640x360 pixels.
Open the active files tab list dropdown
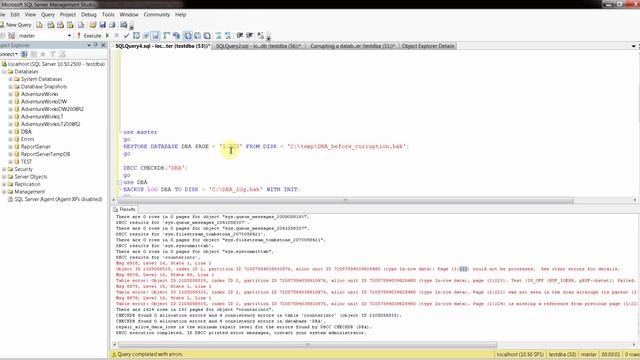[x=633, y=46]
